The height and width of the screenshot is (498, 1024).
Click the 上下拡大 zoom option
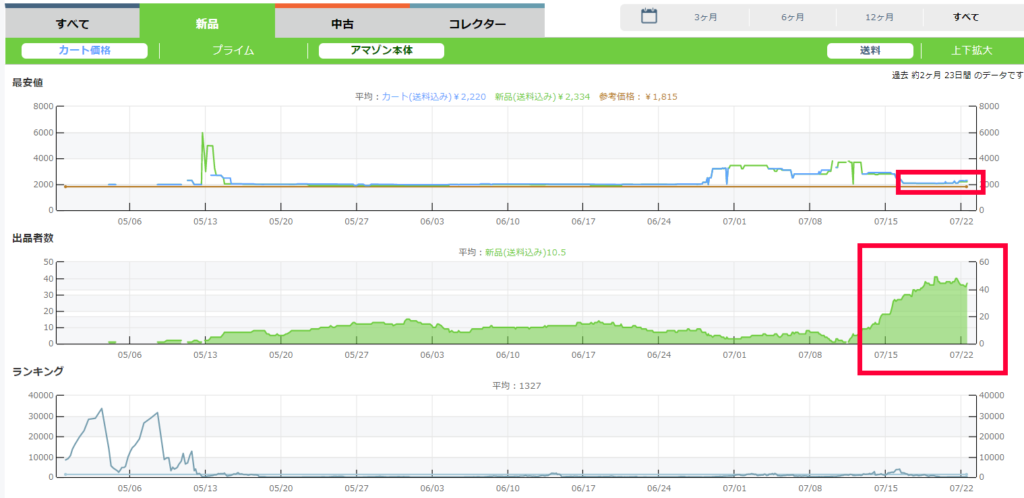point(971,51)
